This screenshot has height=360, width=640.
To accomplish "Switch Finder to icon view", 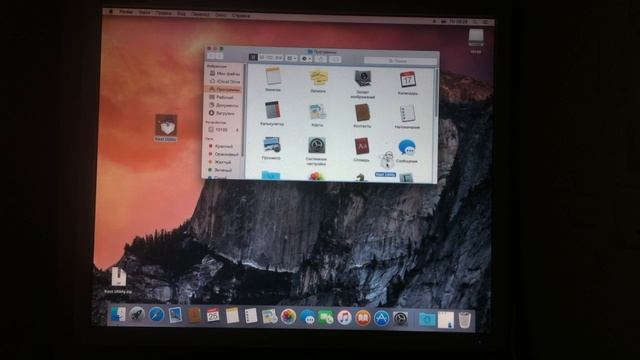I will tap(253, 57).
